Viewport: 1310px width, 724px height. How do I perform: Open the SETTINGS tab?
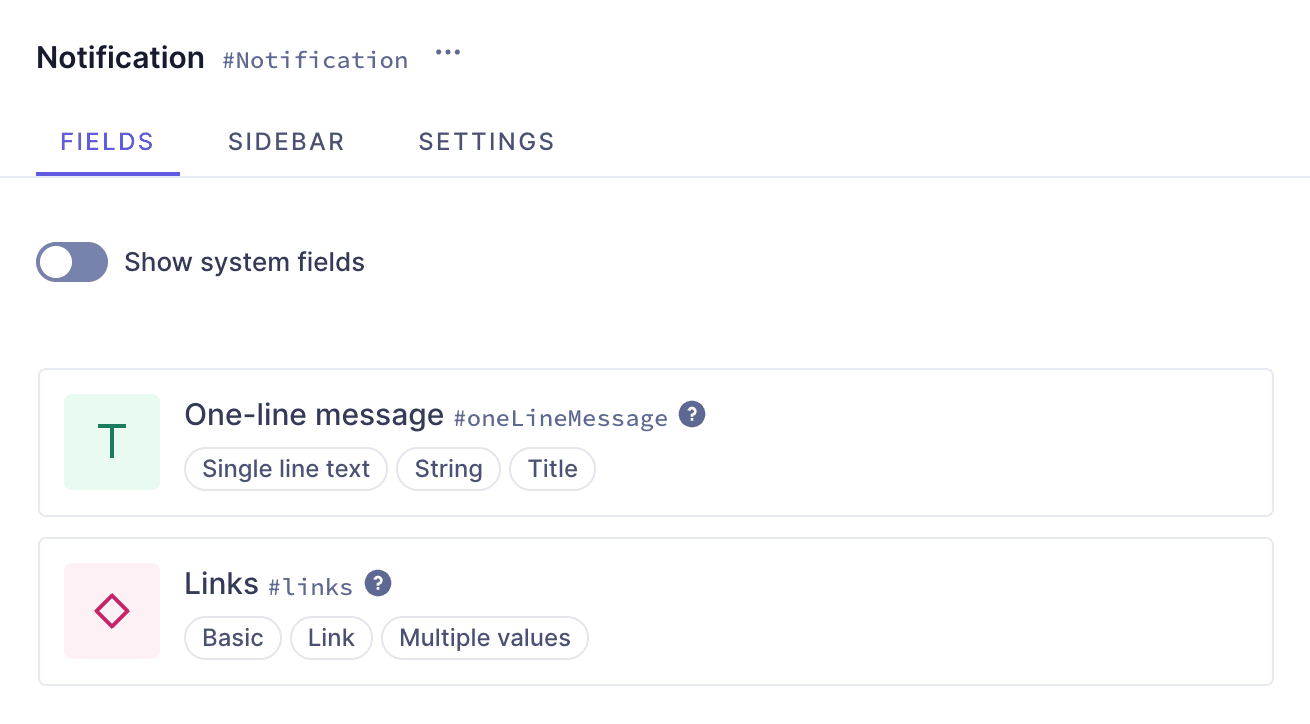(486, 142)
